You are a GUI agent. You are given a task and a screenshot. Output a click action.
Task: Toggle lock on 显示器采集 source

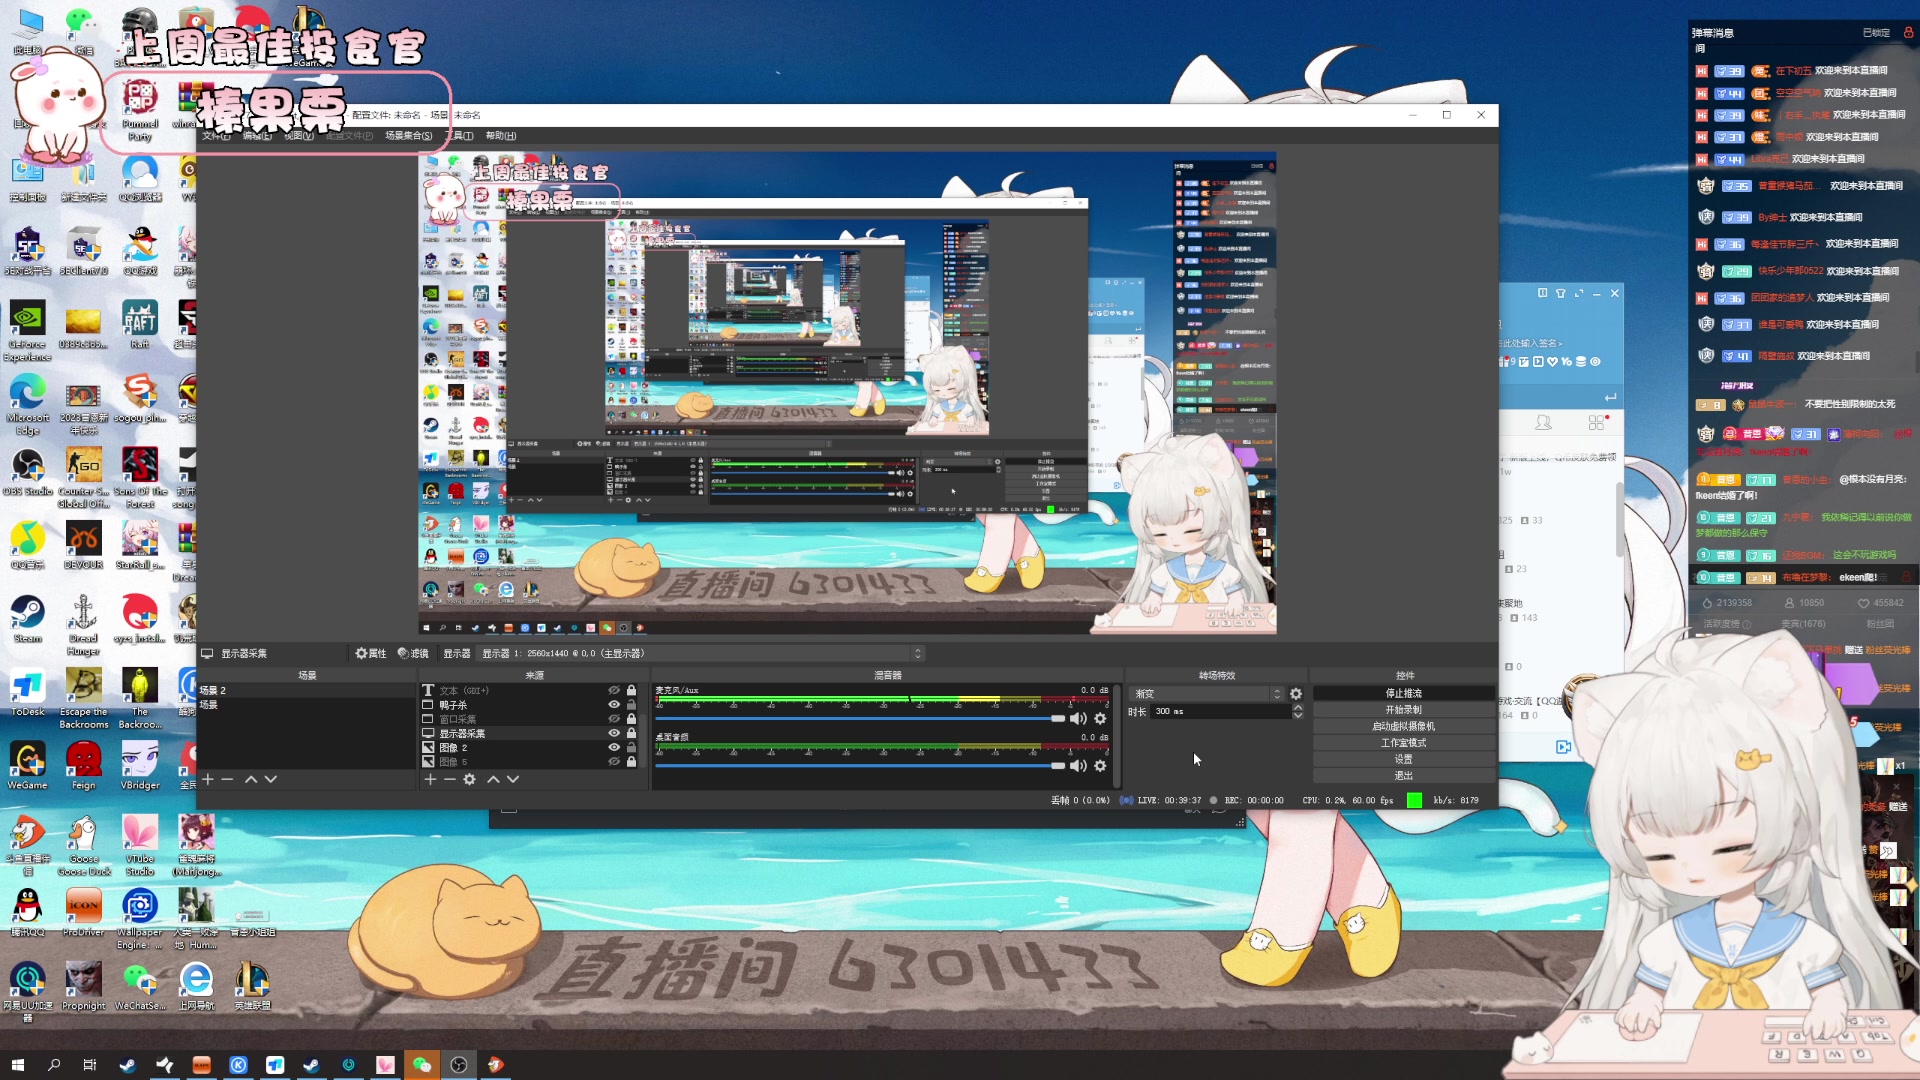631,733
